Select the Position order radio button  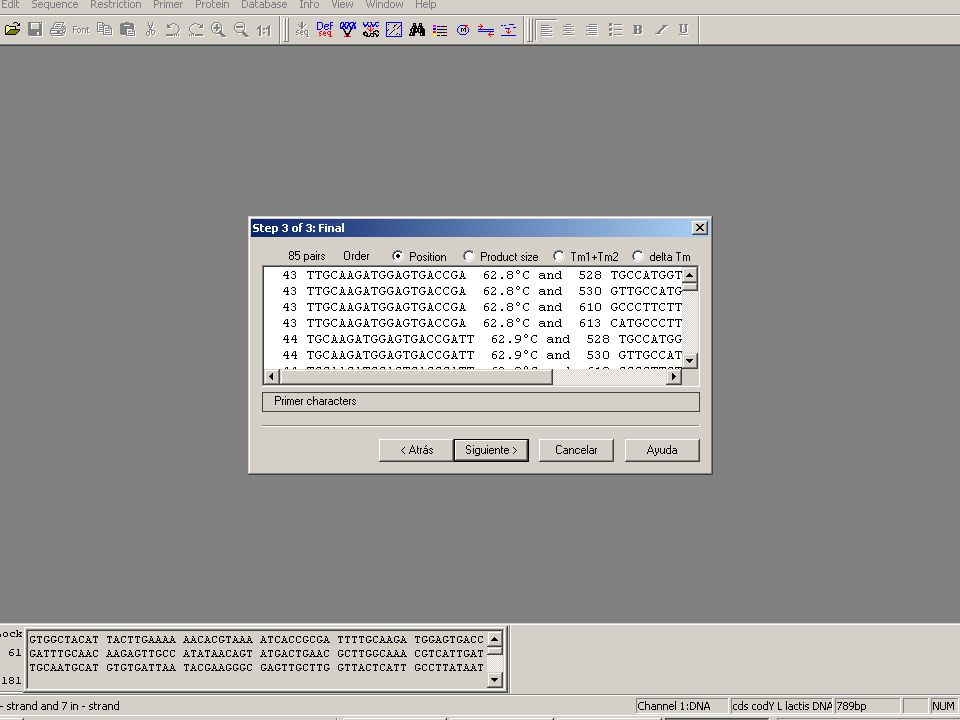pyautogui.click(x=397, y=256)
